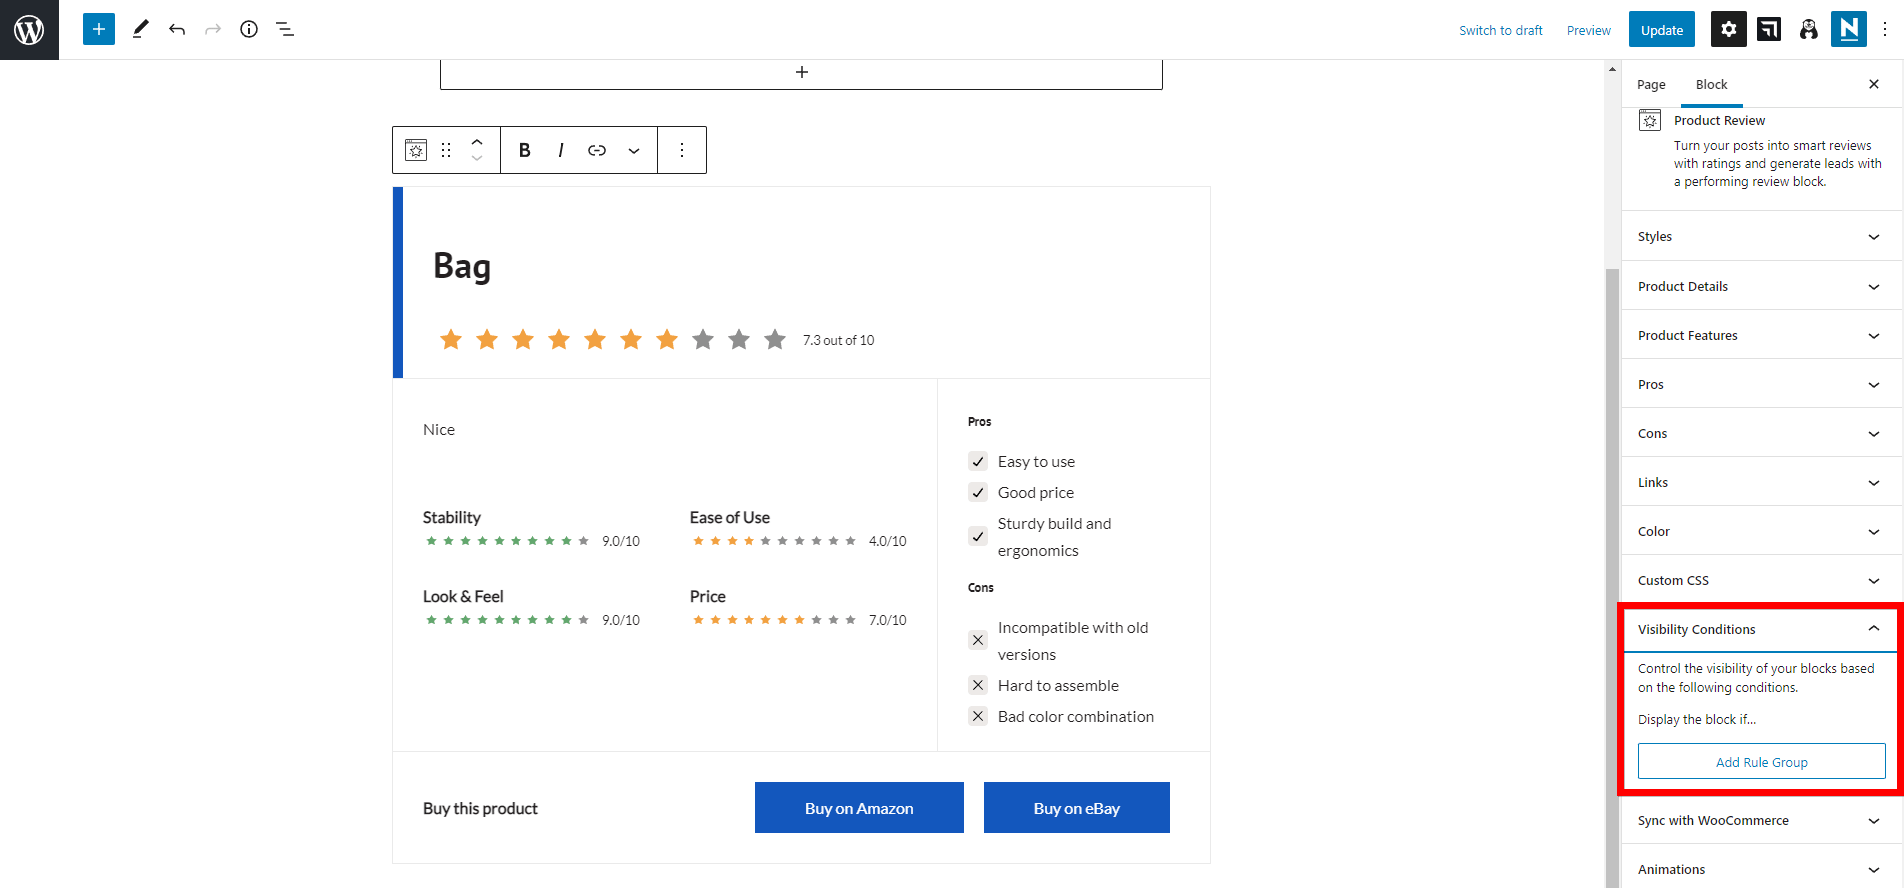
Task: Toggle bold formatting in block toolbar
Action: [524, 150]
